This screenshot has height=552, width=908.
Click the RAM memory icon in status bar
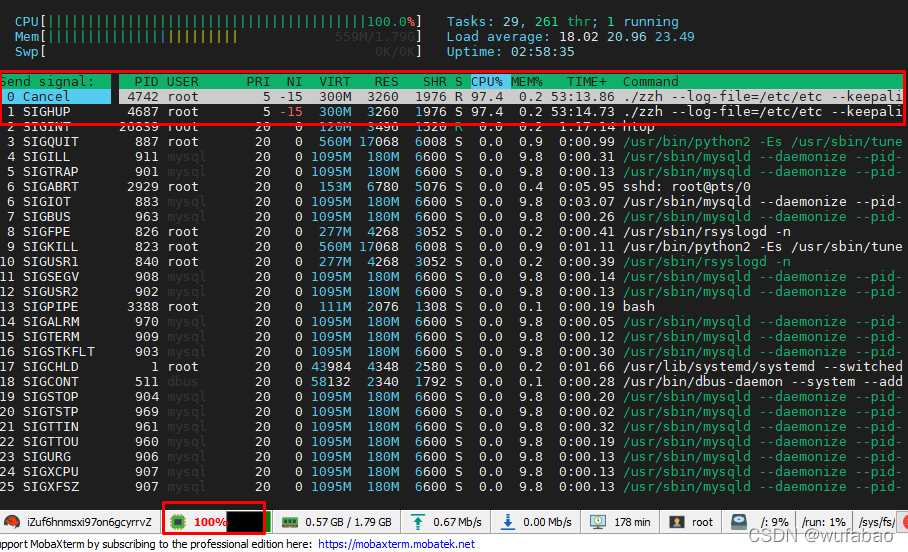click(x=290, y=522)
